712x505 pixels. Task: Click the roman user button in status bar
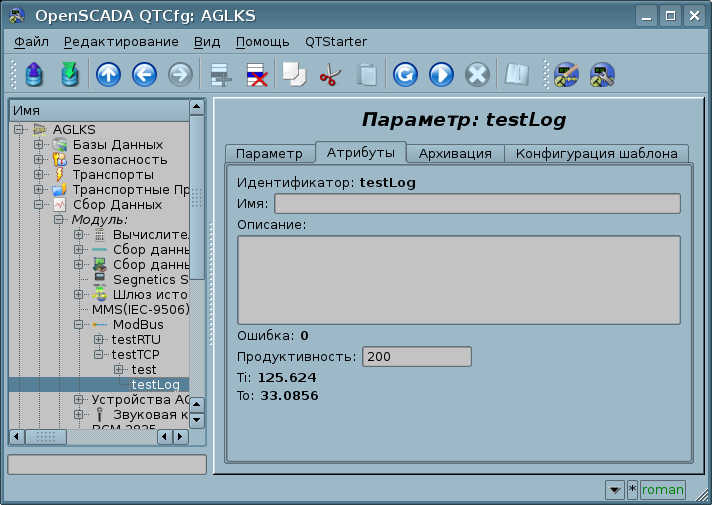tap(663, 489)
